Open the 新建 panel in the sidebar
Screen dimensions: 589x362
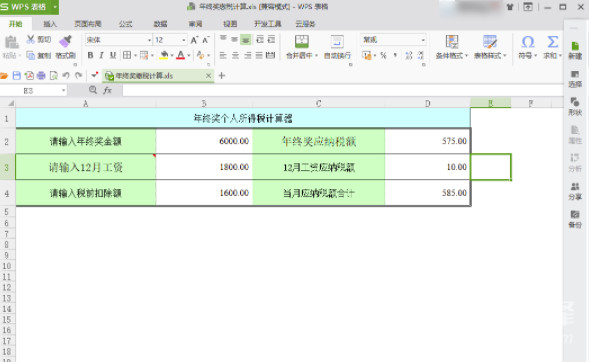(575, 50)
